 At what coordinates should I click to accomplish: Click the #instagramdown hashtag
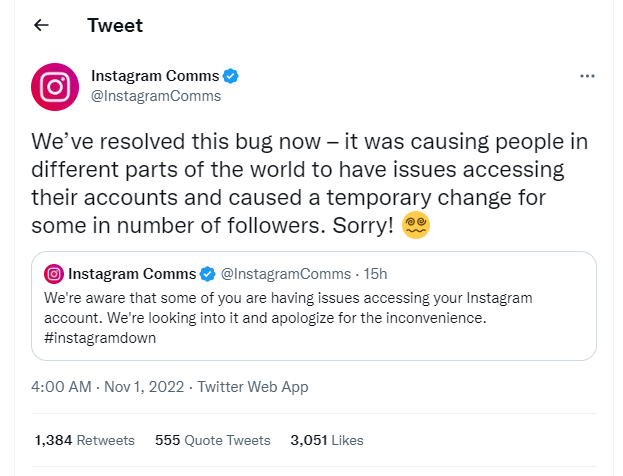(100, 338)
